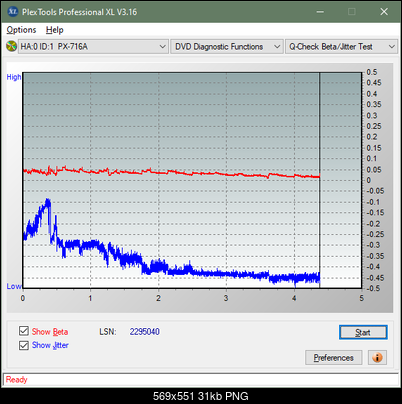Expand the DVD Diagnostic Functions dropdown
Image resolution: width=402 pixels, height=404 pixels.
227,47
